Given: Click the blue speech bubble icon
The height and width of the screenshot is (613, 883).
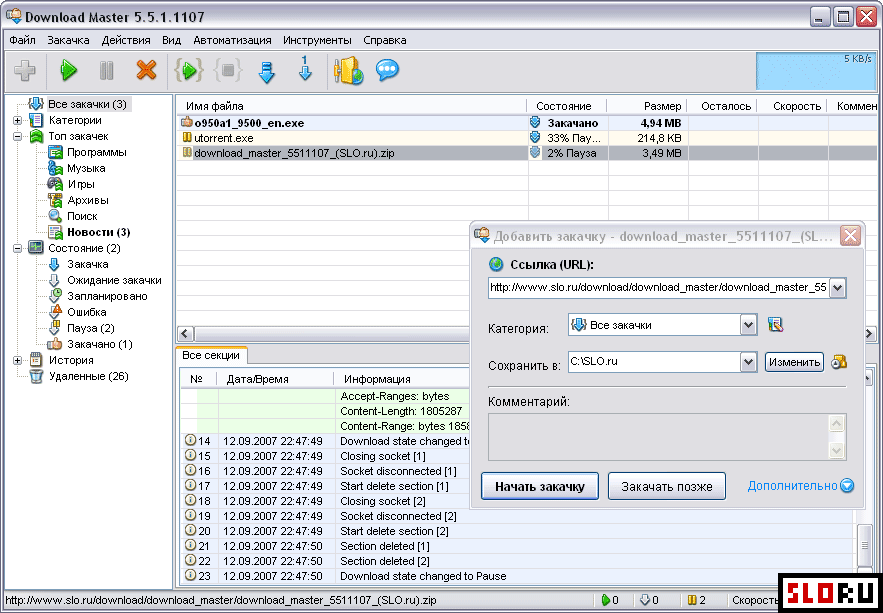Looking at the screenshot, I should (x=387, y=70).
